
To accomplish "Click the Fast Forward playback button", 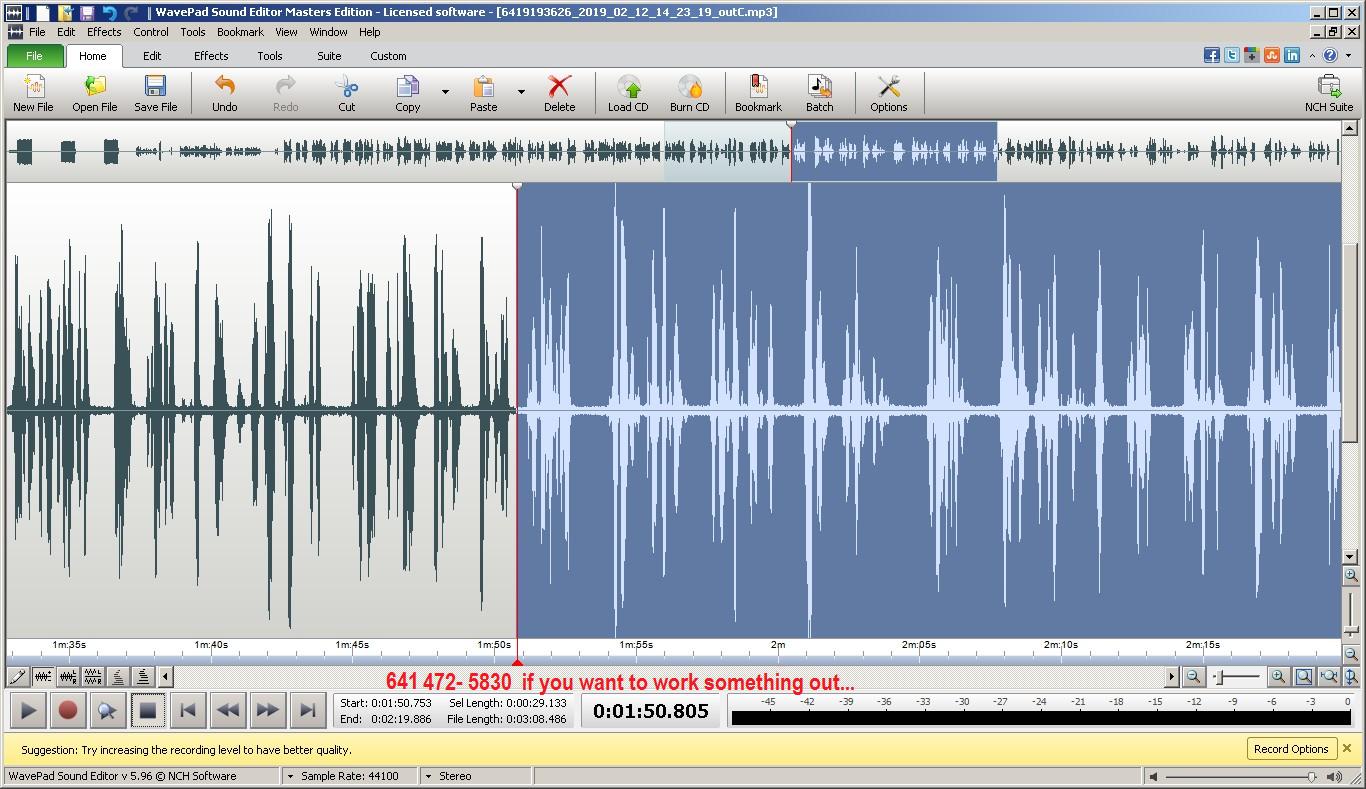I will point(267,711).
